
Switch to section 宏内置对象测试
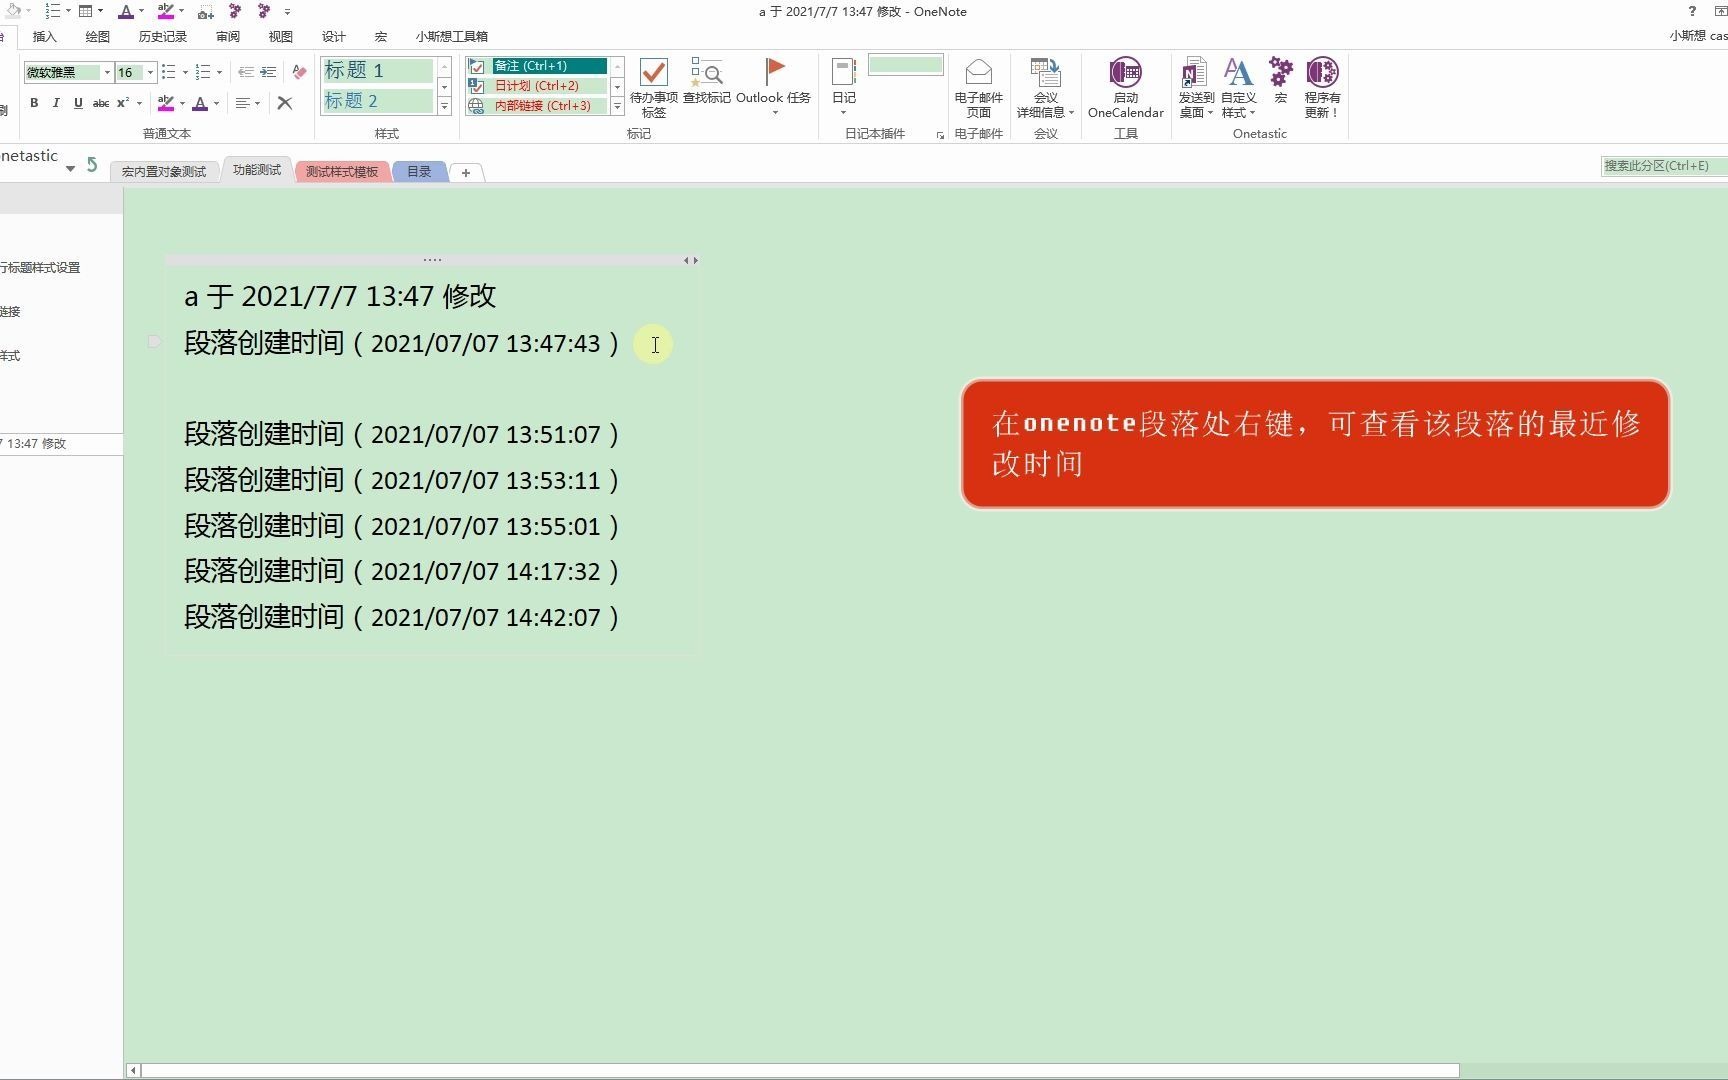coord(164,172)
